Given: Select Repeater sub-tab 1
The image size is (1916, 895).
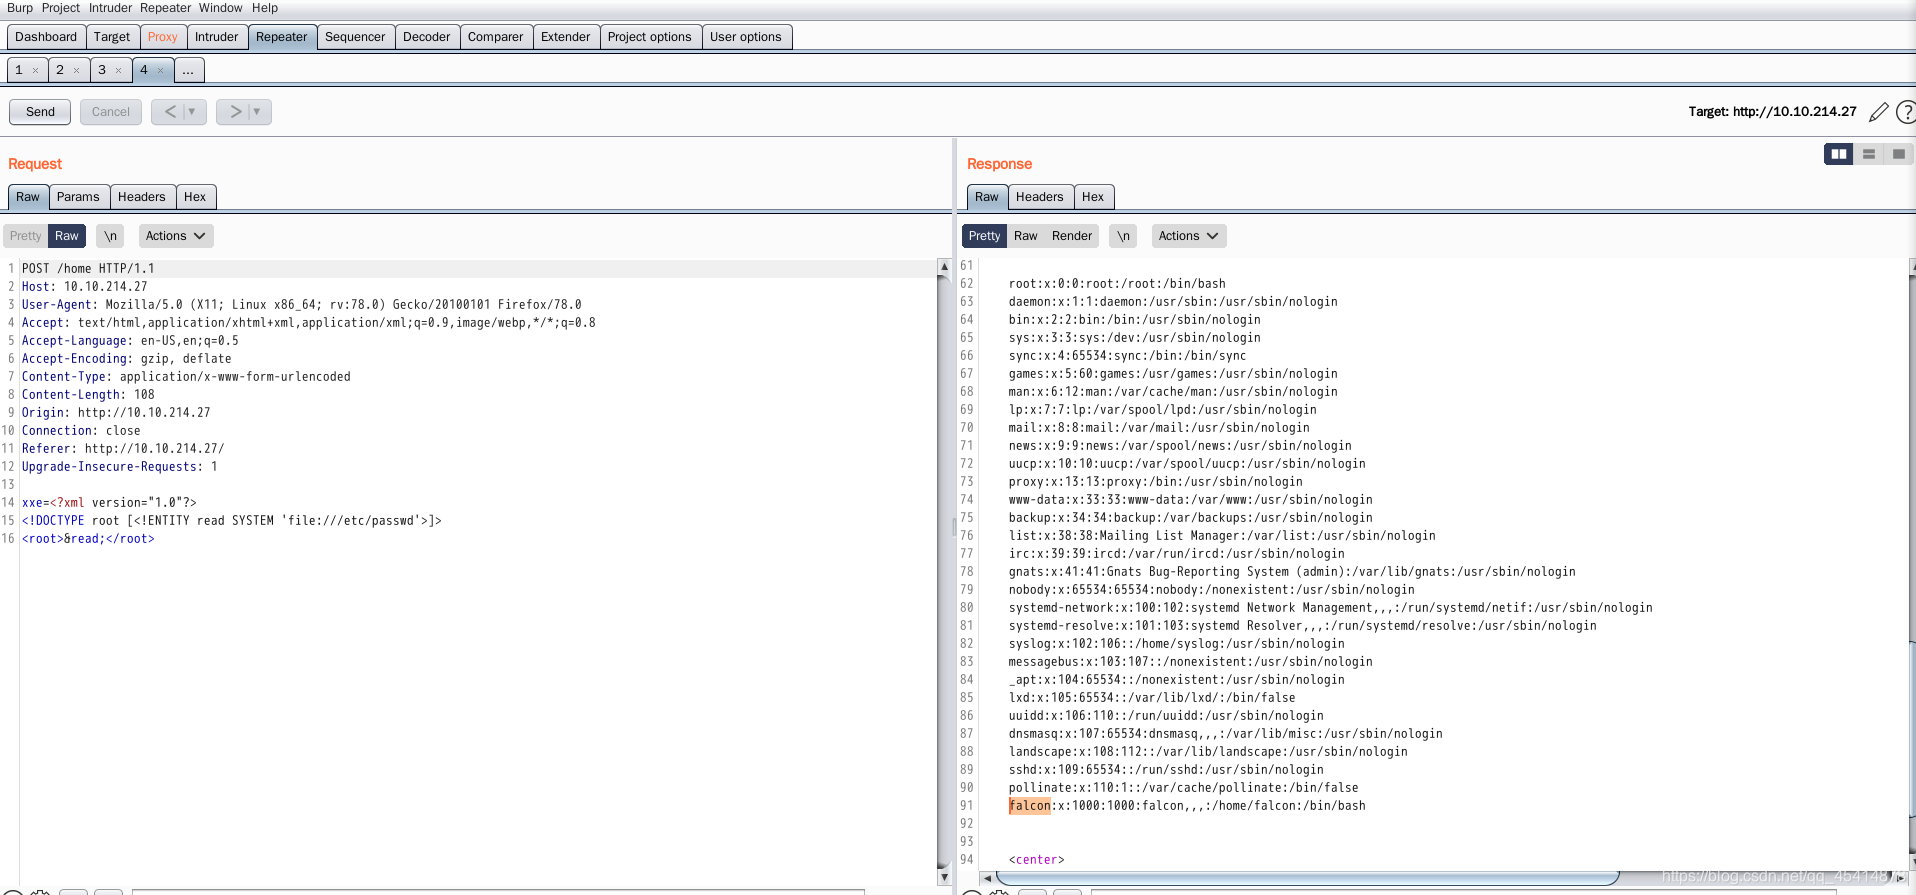Looking at the screenshot, I should point(19,70).
